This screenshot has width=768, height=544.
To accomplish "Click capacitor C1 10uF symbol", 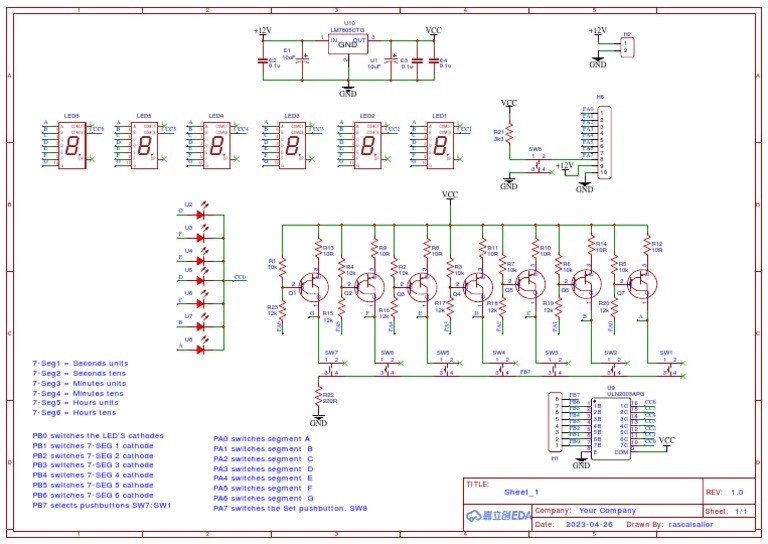I will (303, 58).
